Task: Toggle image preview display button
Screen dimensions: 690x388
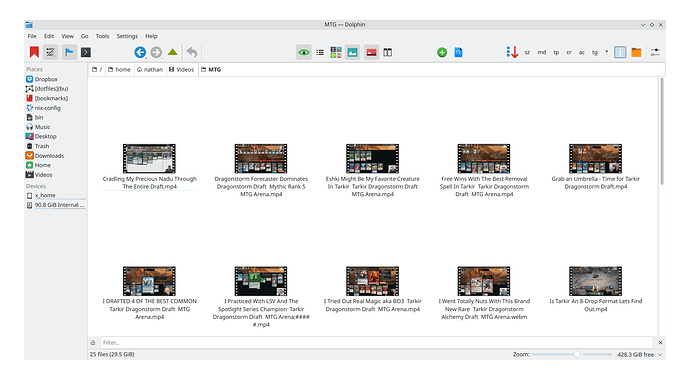Action: coord(352,52)
